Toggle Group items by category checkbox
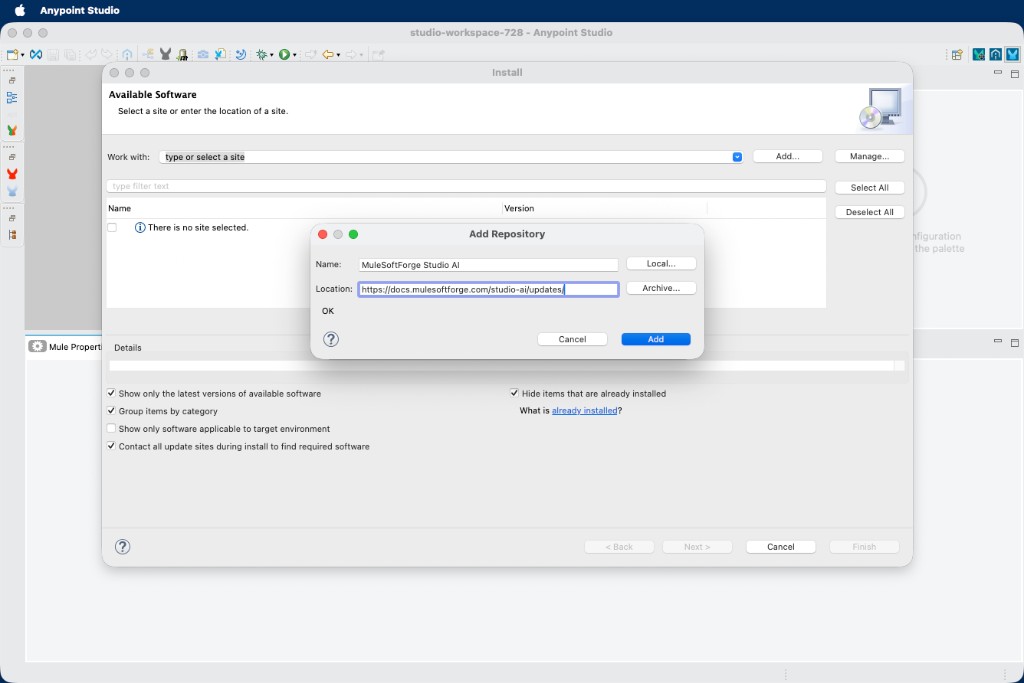 click(111, 411)
